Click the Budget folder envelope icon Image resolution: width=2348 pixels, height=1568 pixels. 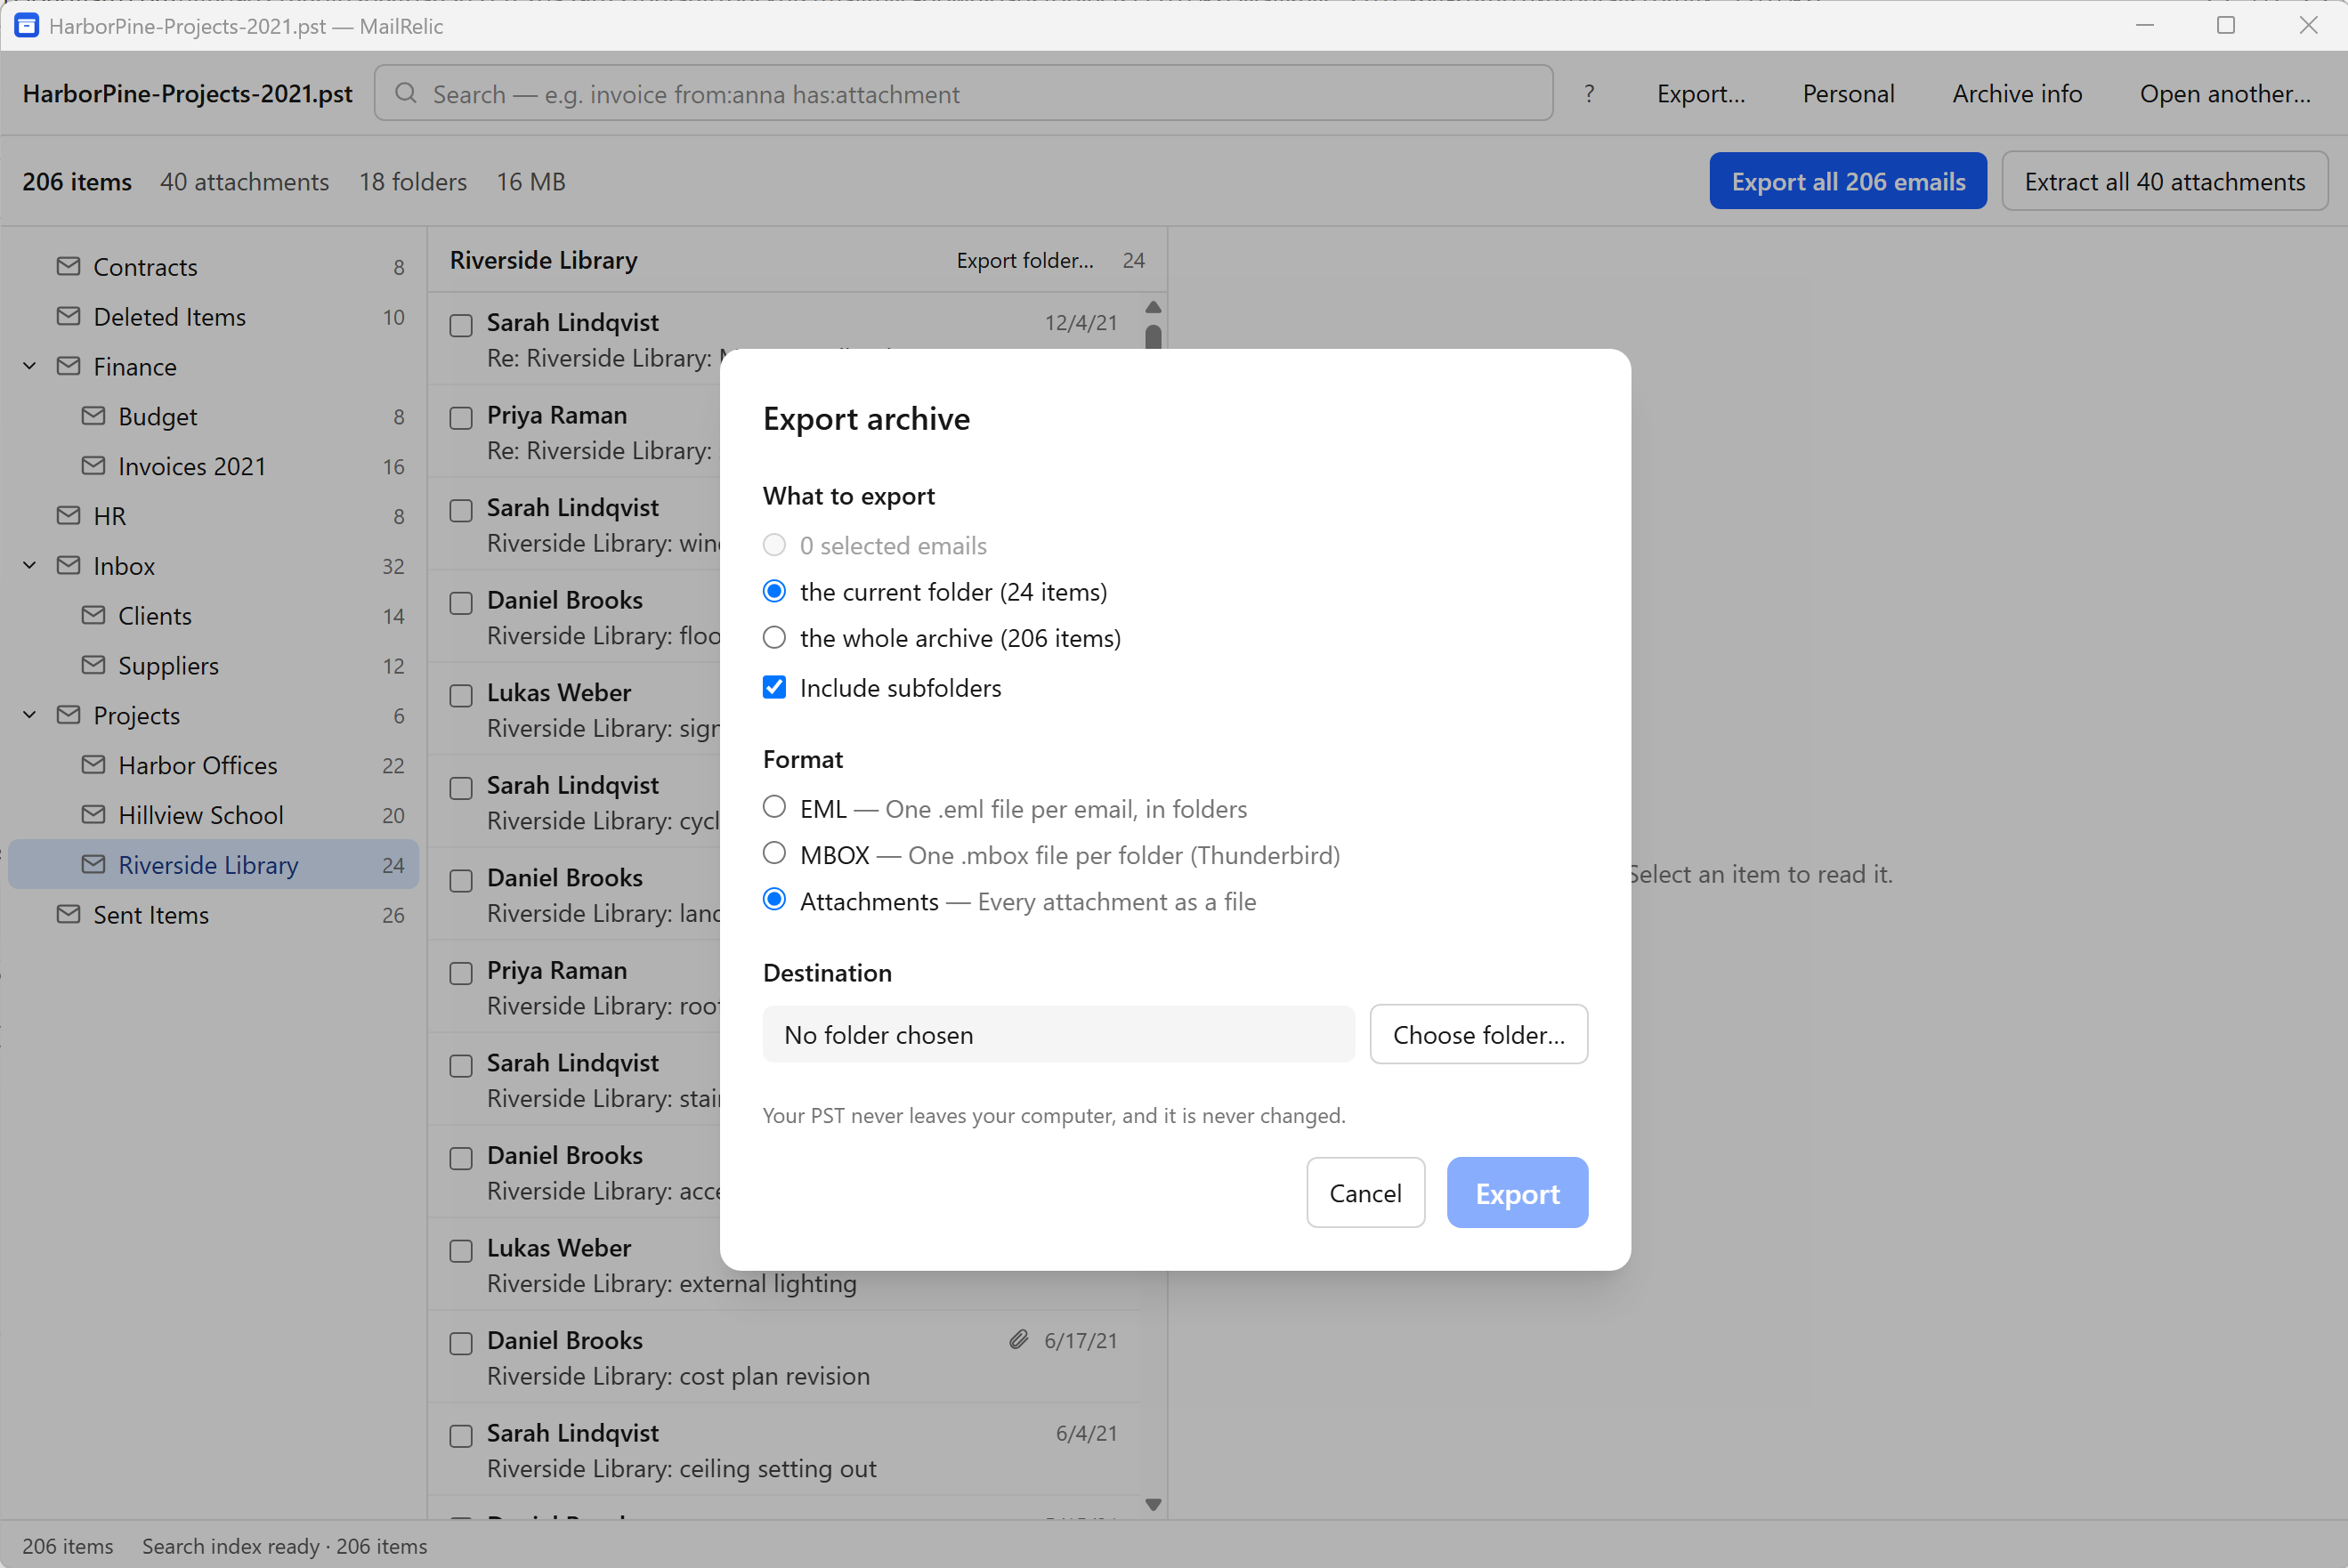click(93, 416)
